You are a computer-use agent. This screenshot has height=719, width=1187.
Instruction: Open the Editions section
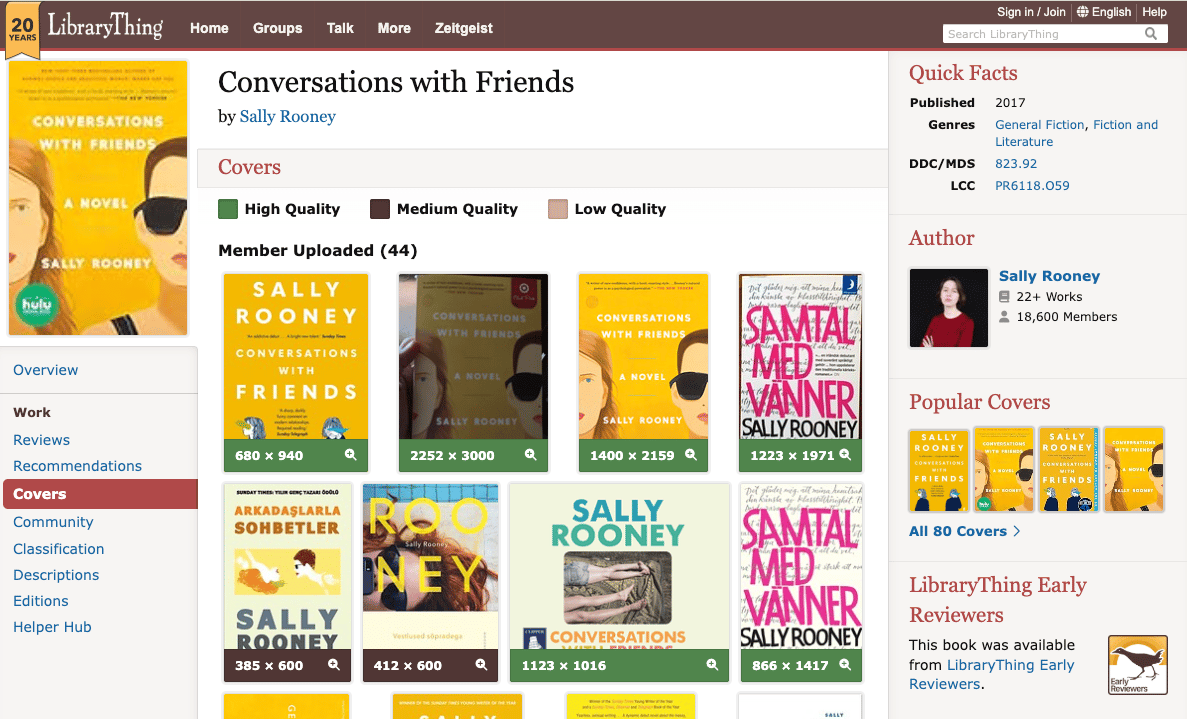[41, 601]
